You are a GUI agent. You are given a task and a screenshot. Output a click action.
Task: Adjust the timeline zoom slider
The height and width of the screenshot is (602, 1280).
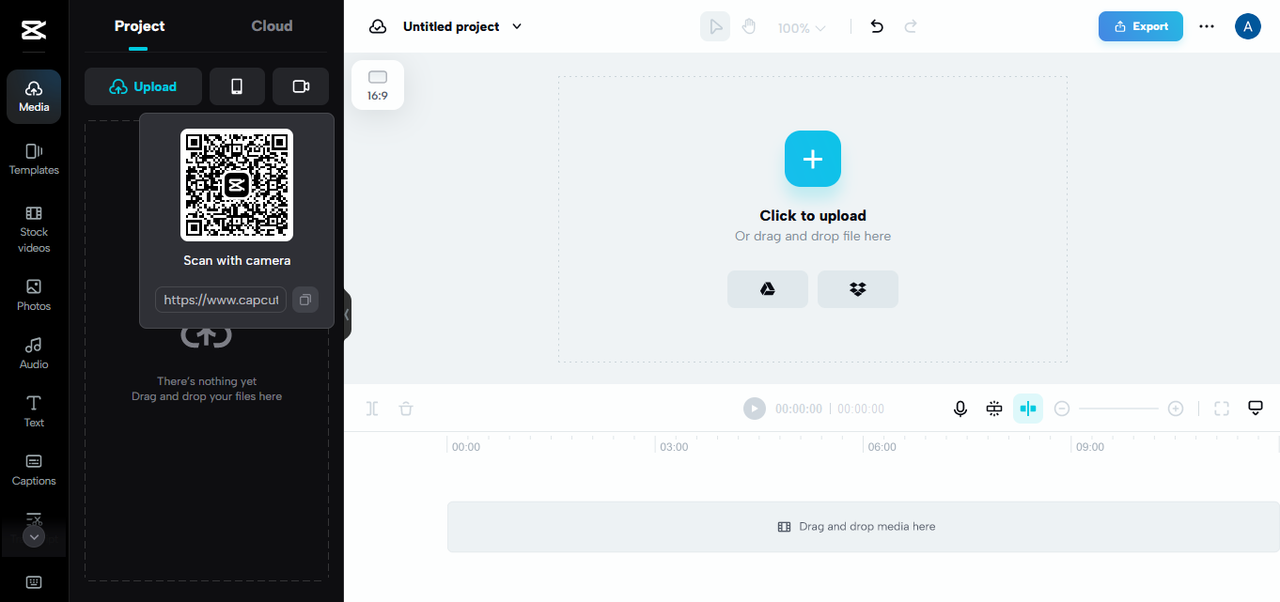(x=1119, y=408)
